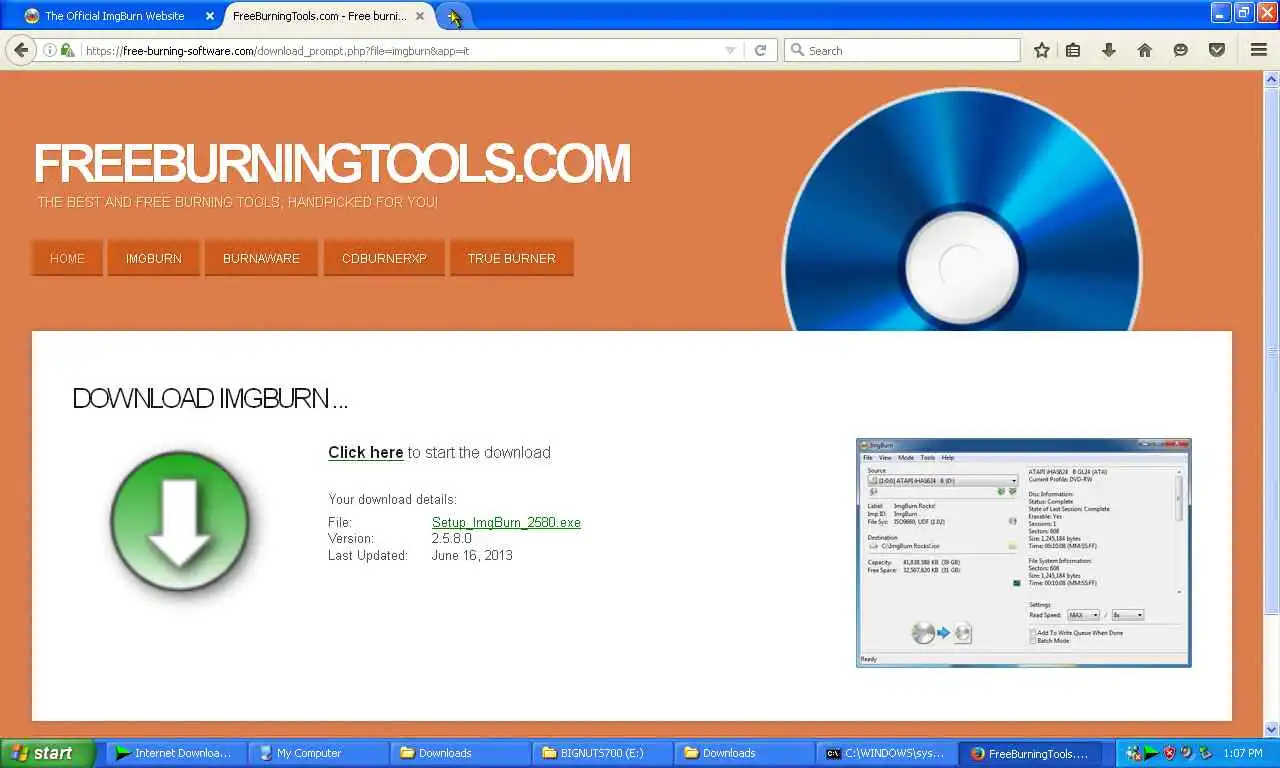Open the BURNAWARE navigation item

(261, 258)
